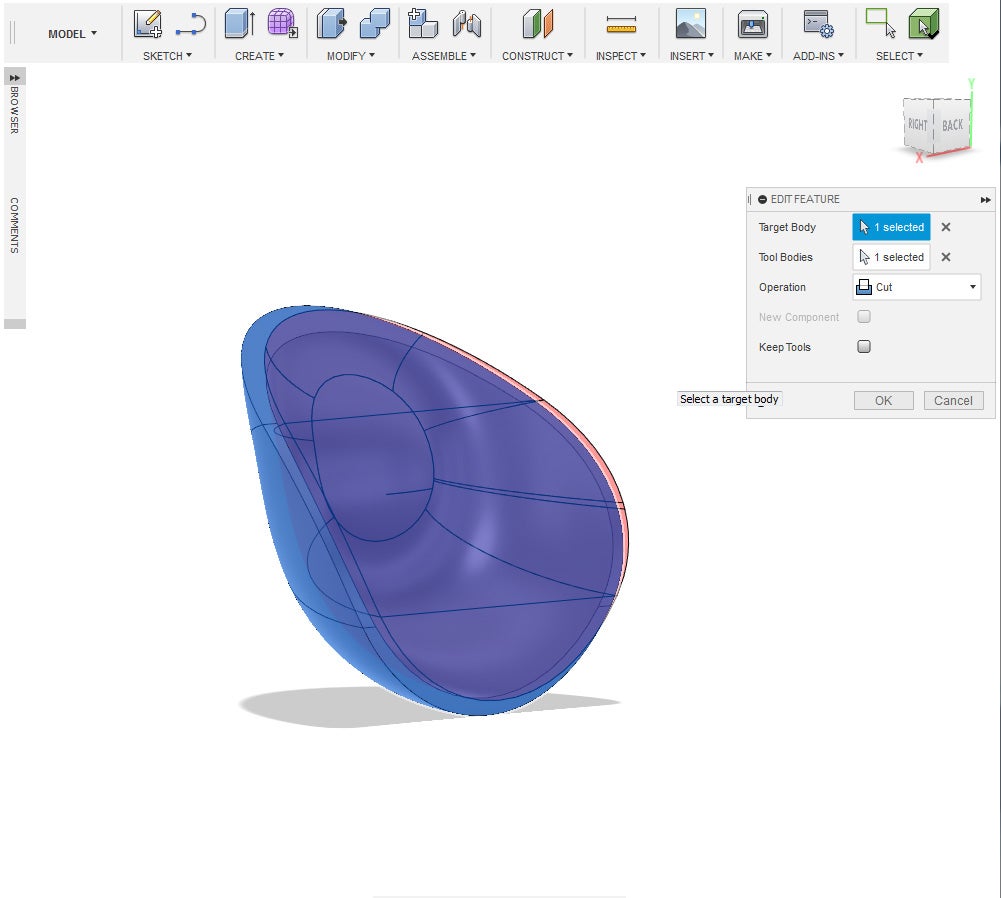Select the Press Pull icon
Viewport: 1001px width, 898px height.
pyautogui.click(x=330, y=24)
